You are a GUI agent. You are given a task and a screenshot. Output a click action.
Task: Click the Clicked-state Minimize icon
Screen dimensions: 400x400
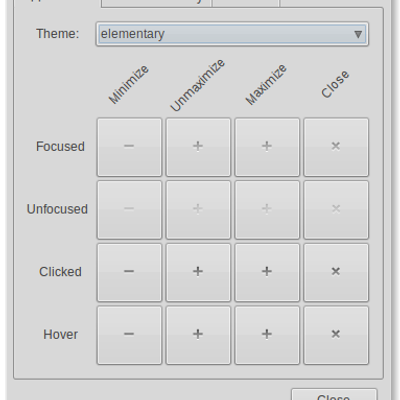point(129,272)
